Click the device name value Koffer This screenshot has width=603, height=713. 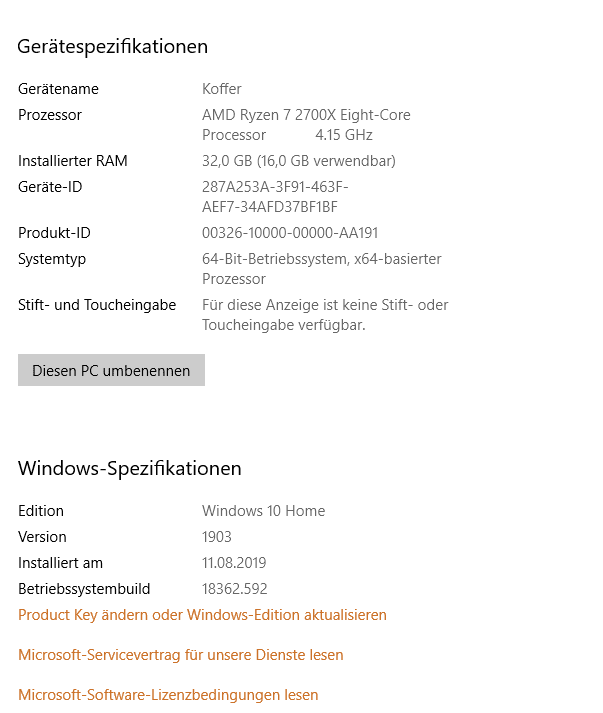click(222, 89)
